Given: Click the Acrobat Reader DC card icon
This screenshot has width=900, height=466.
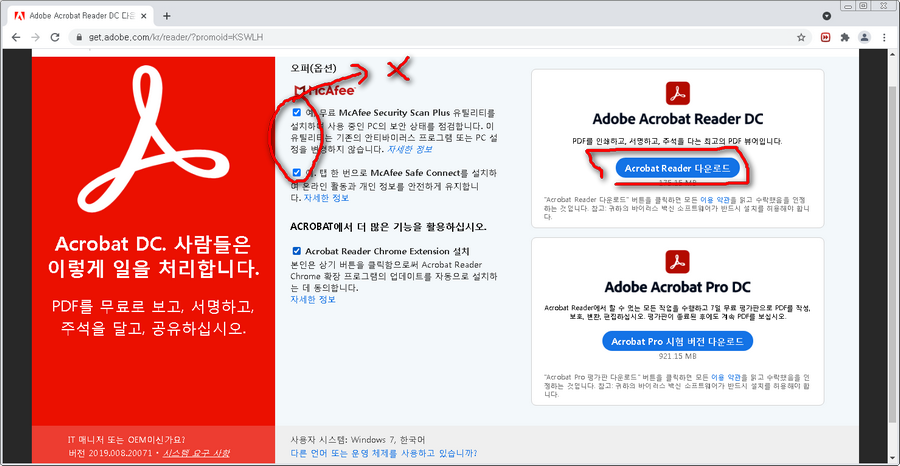Looking at the screenshot, I should [677, 93].
